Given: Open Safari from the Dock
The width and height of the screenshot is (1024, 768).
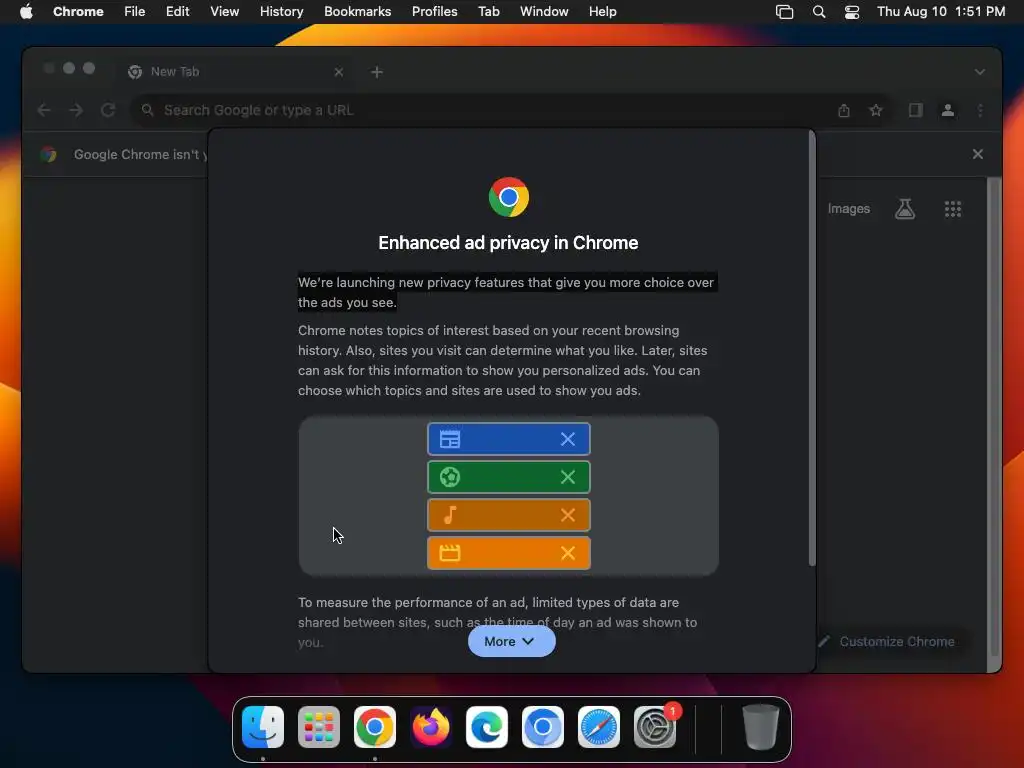Looking at the screenshot, I should coord(599,727).
